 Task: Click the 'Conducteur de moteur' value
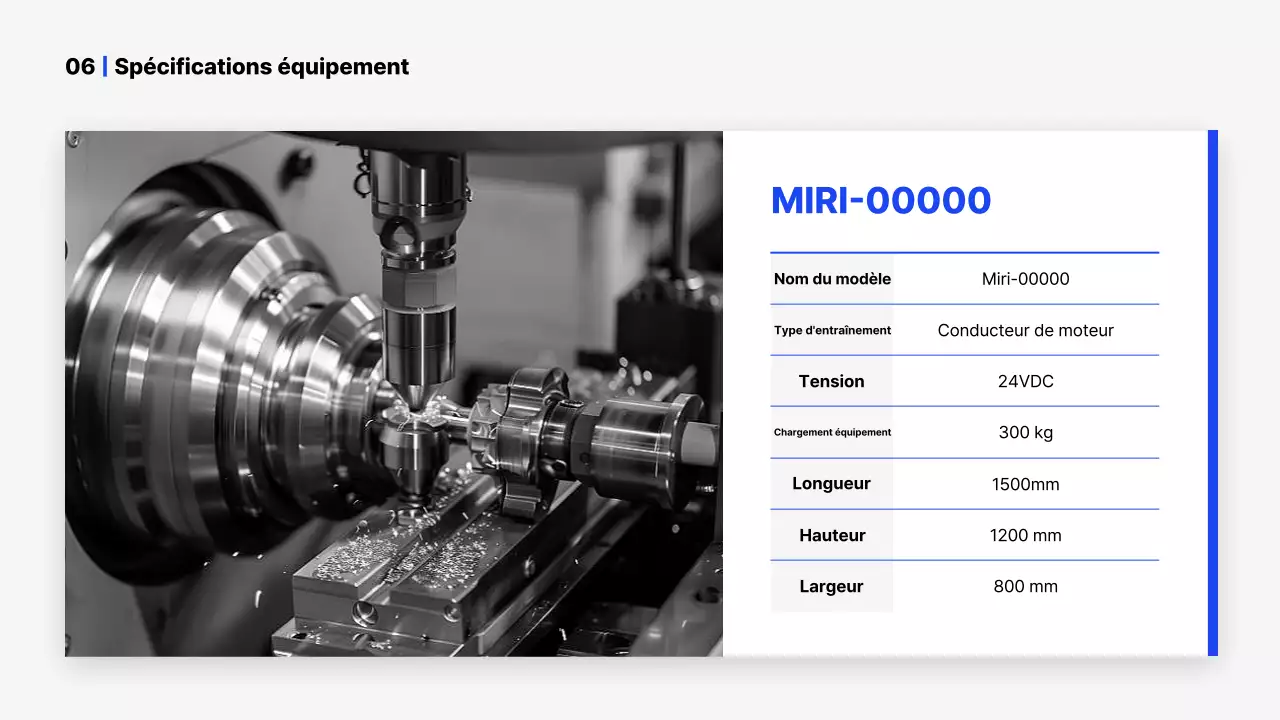click(1025, 330)
